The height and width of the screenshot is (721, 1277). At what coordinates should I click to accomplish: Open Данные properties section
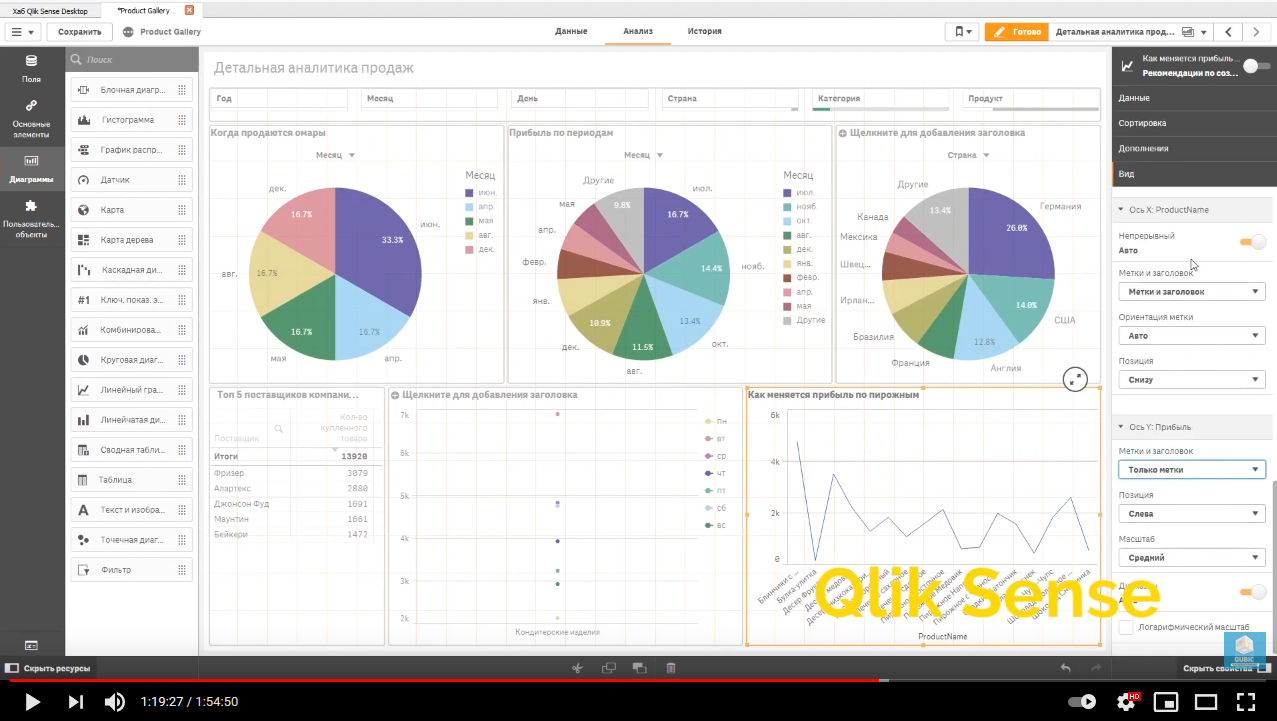tap(1193, 98)
